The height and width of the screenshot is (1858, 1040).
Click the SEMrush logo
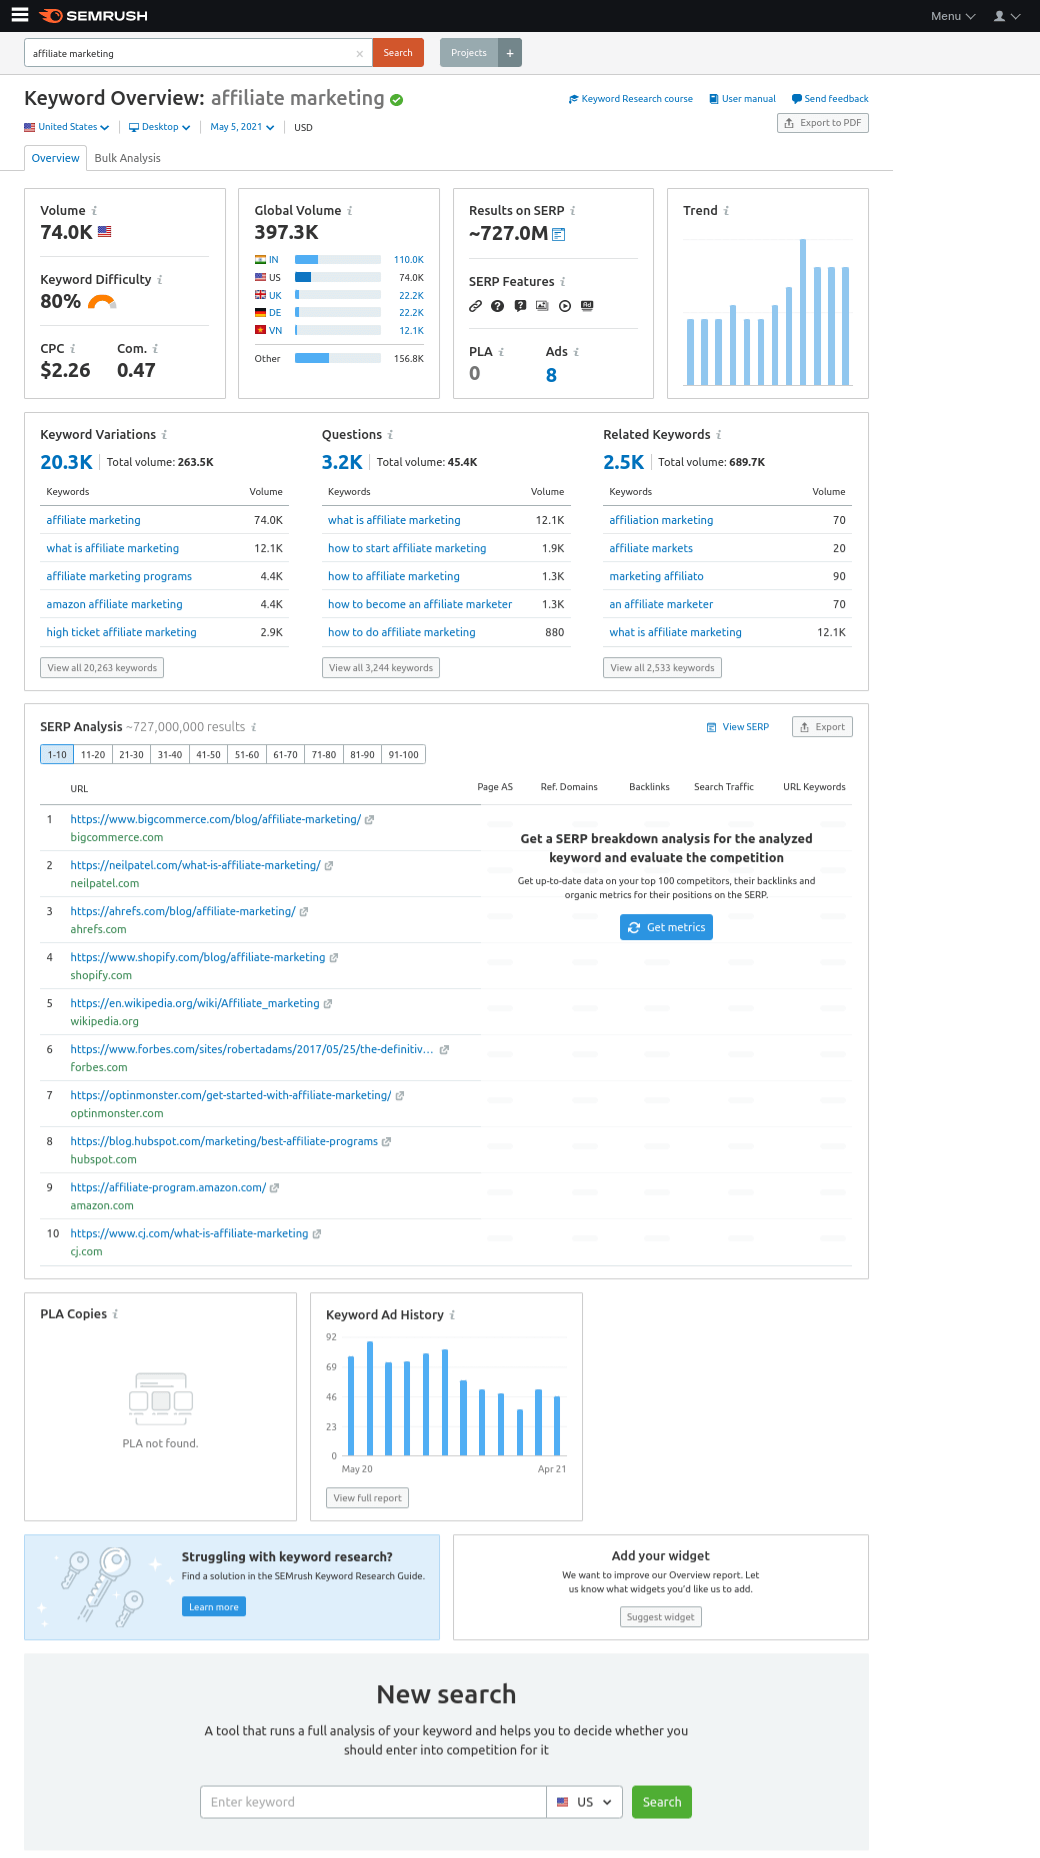coord(93,16)
